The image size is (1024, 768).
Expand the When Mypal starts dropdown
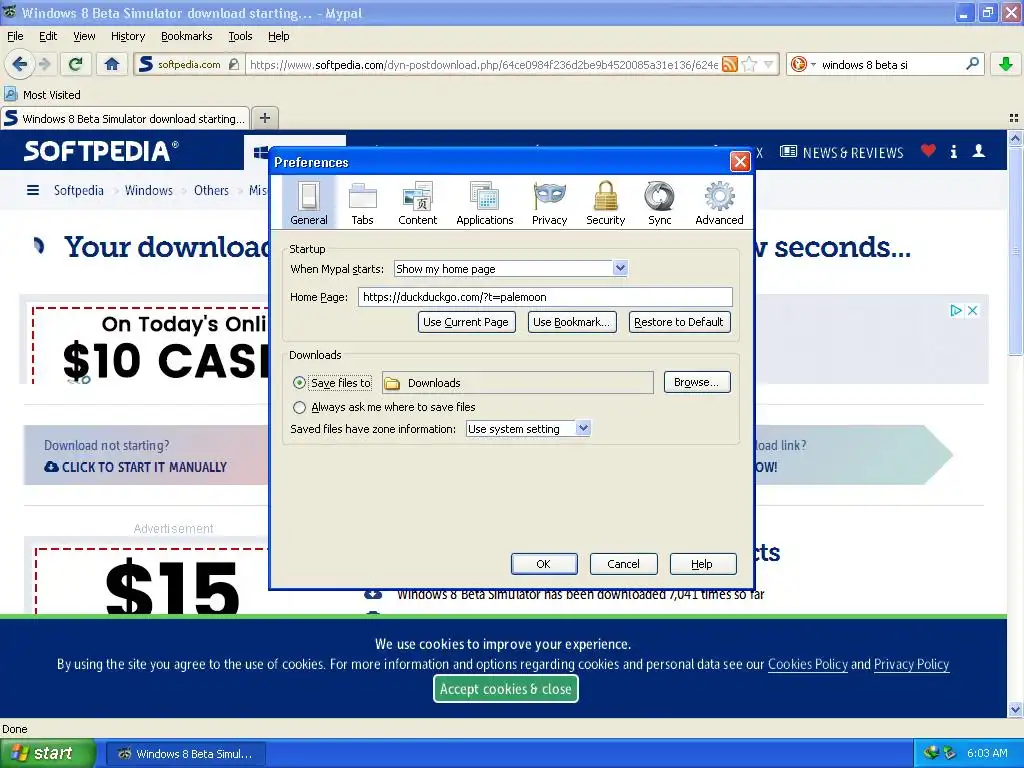click(x=620, y=268)
